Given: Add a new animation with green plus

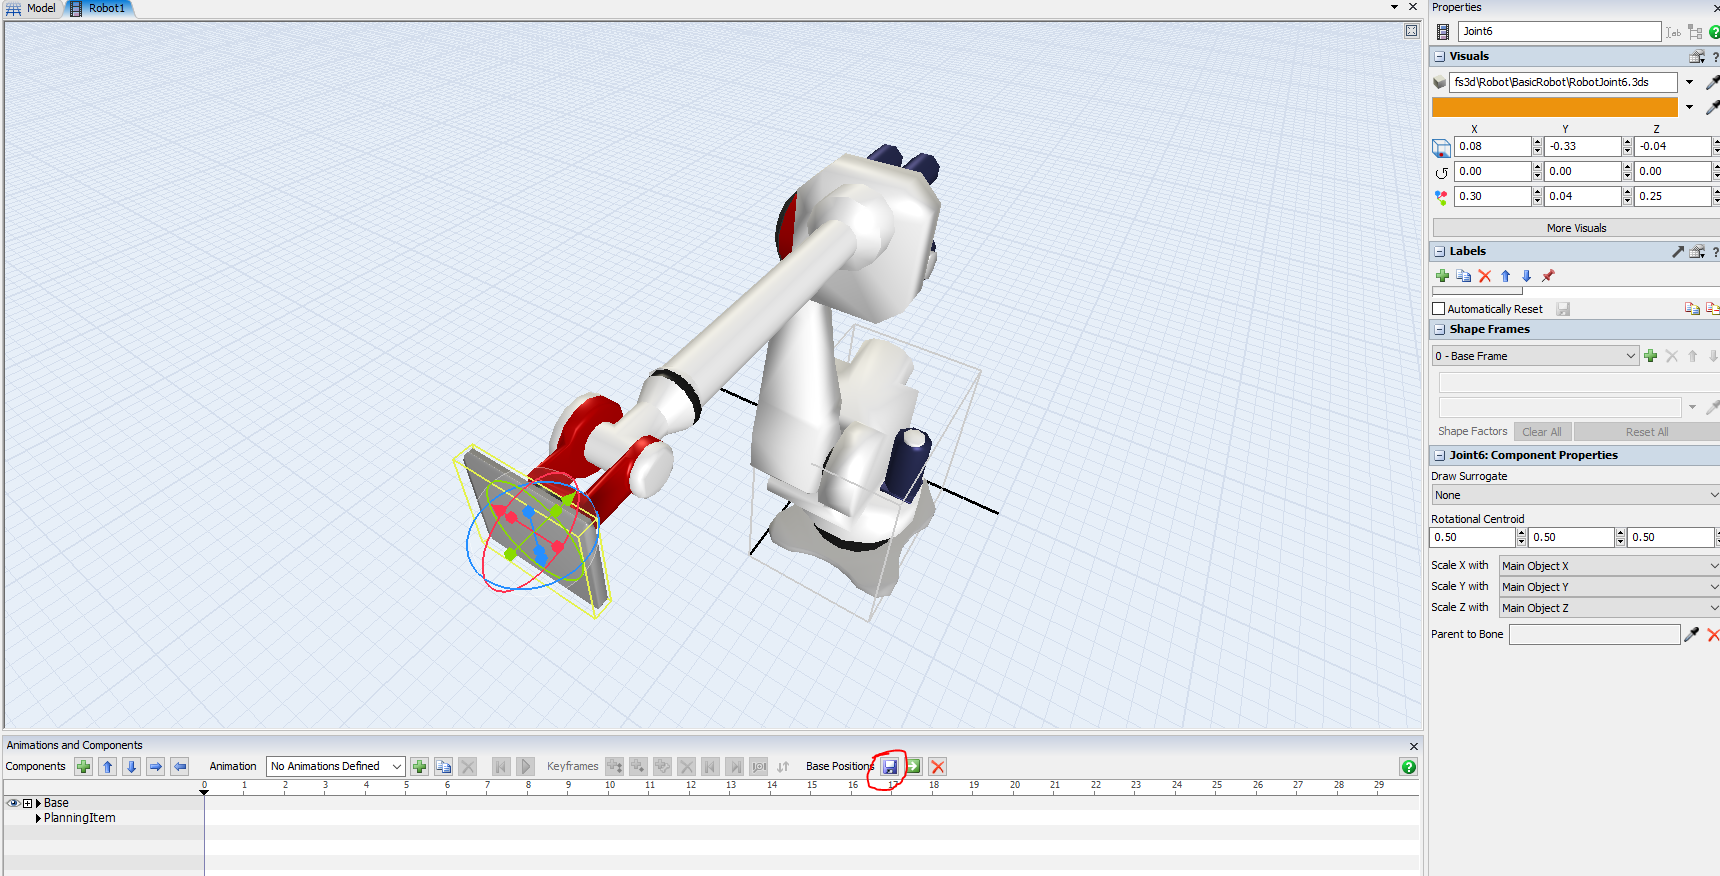Looking at the screenshot, I should tap(420, 767).
